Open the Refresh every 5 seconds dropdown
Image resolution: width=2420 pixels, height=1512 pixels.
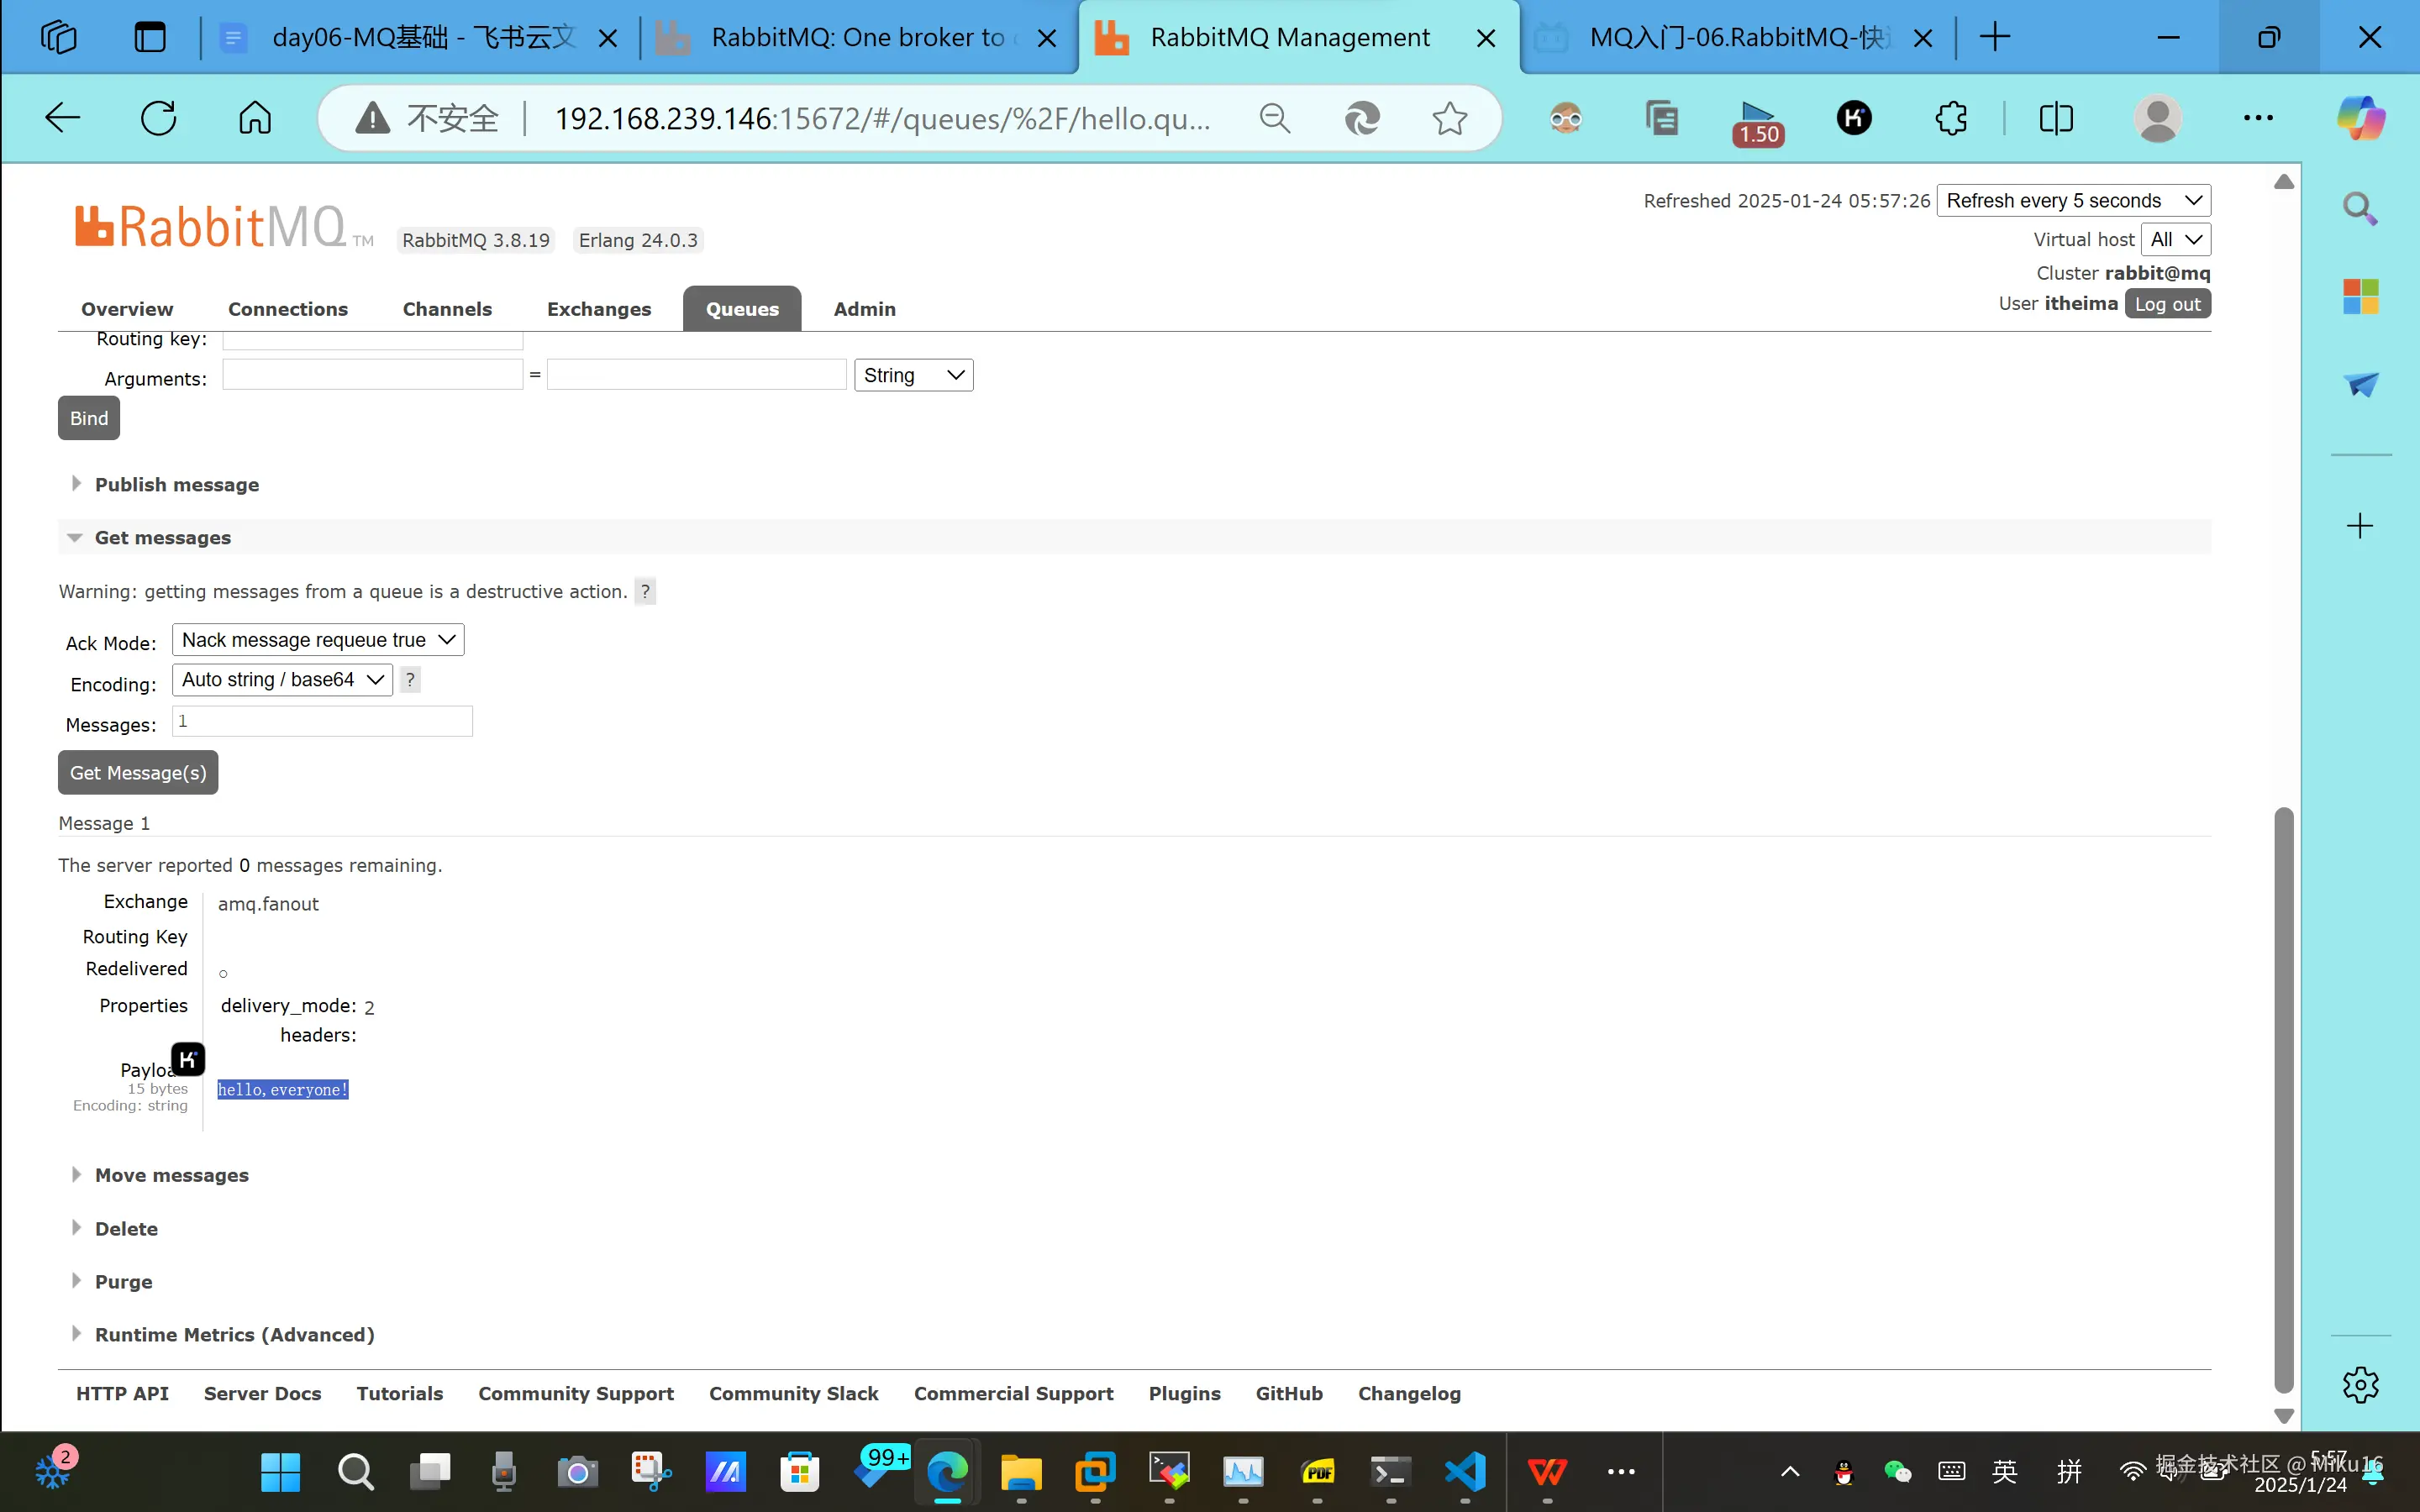pos(2072,201)
